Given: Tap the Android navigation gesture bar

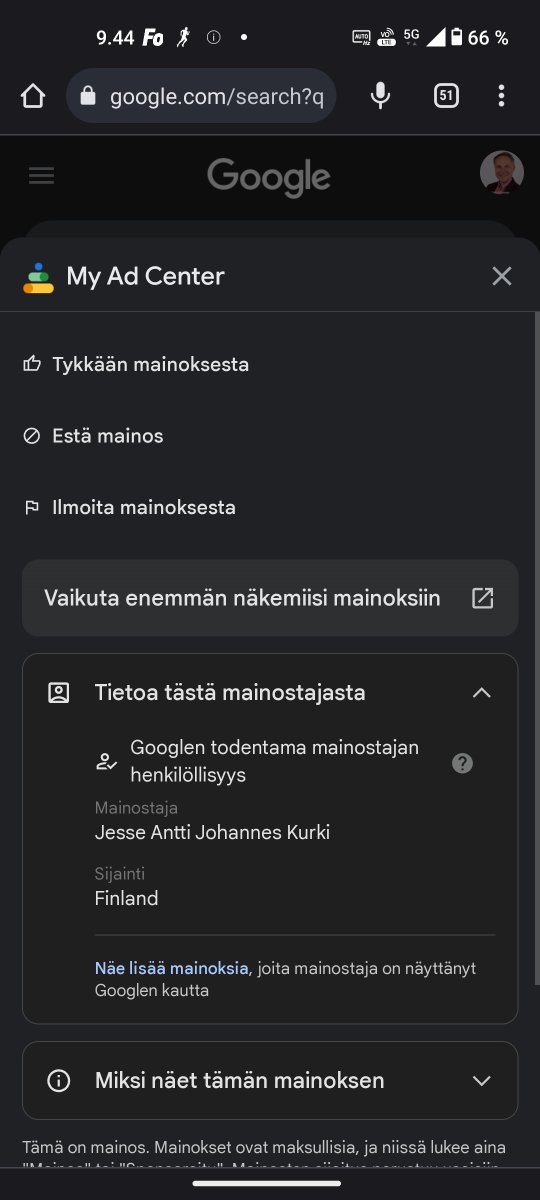Looking at the screenshot, I should [267, 1184].
